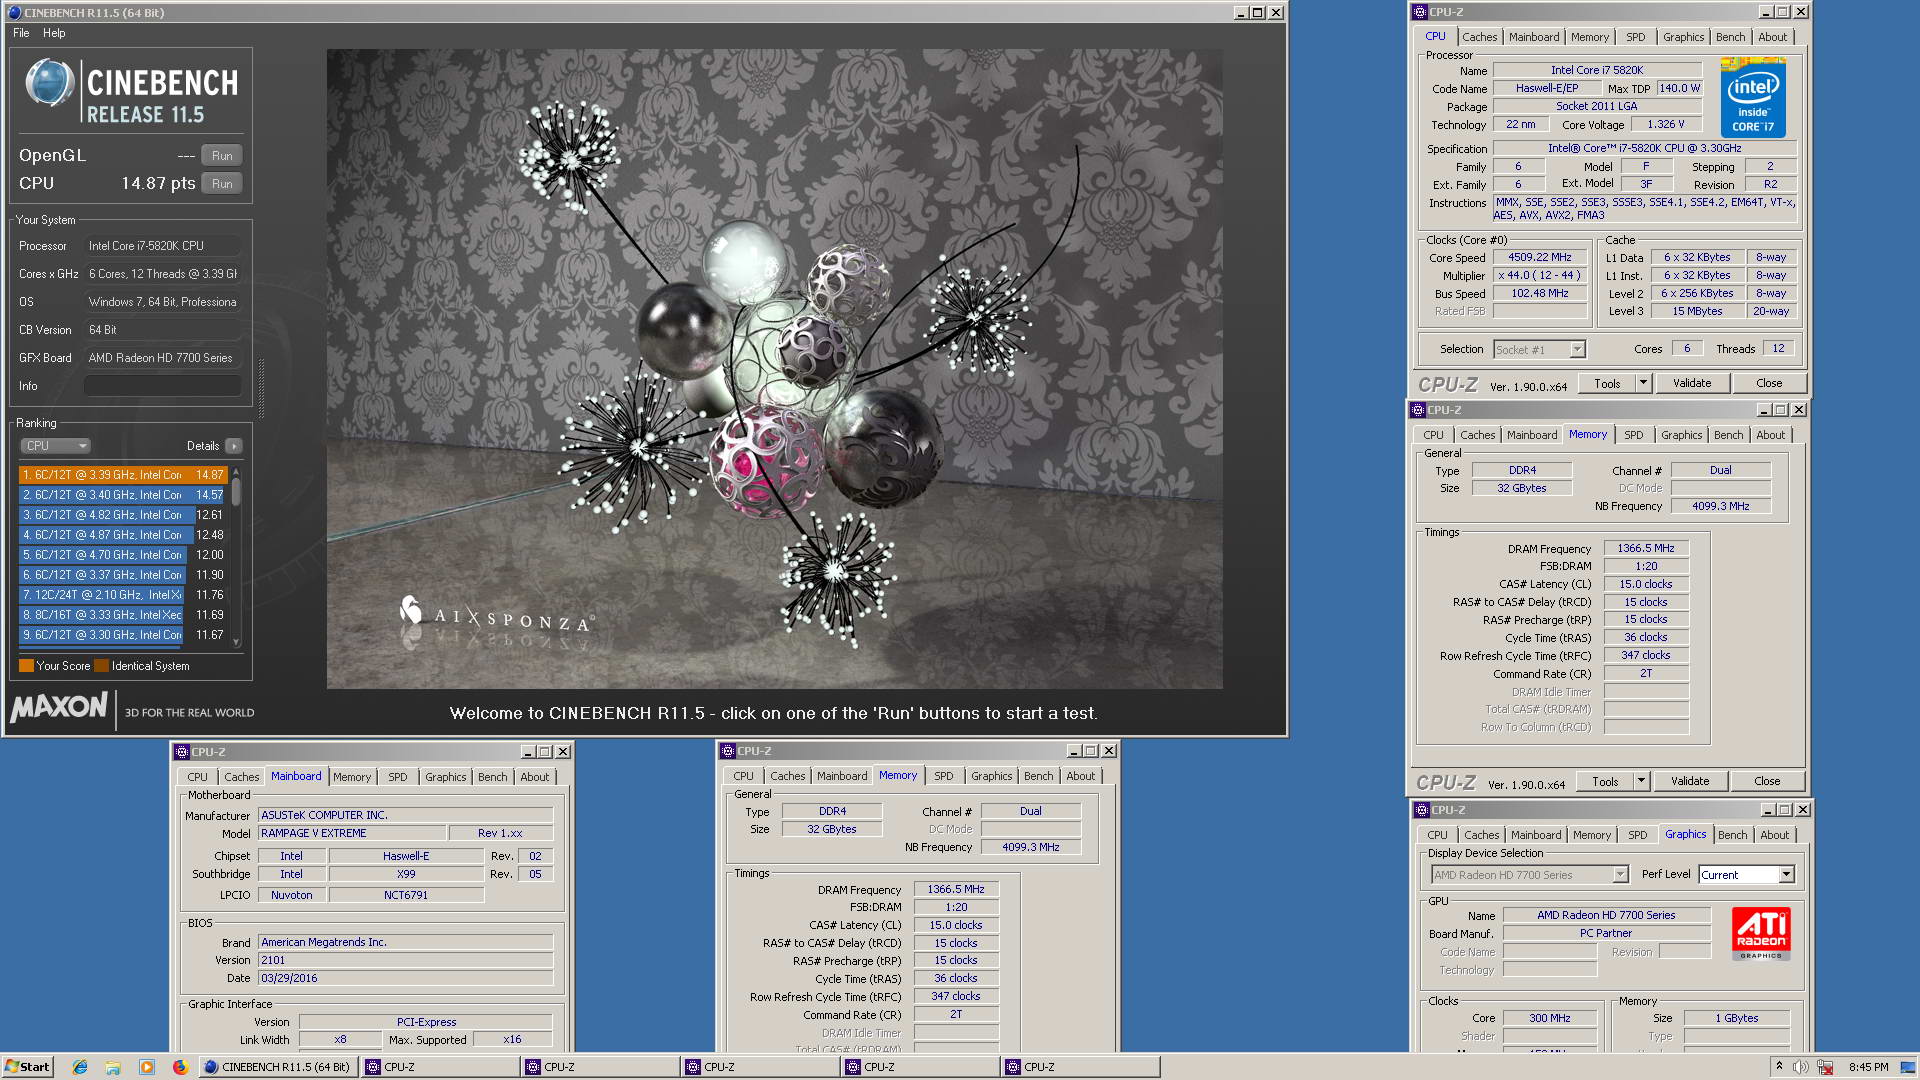Click the network status icon in the tray
1920x1080 pixels.
(1825, 1067)
